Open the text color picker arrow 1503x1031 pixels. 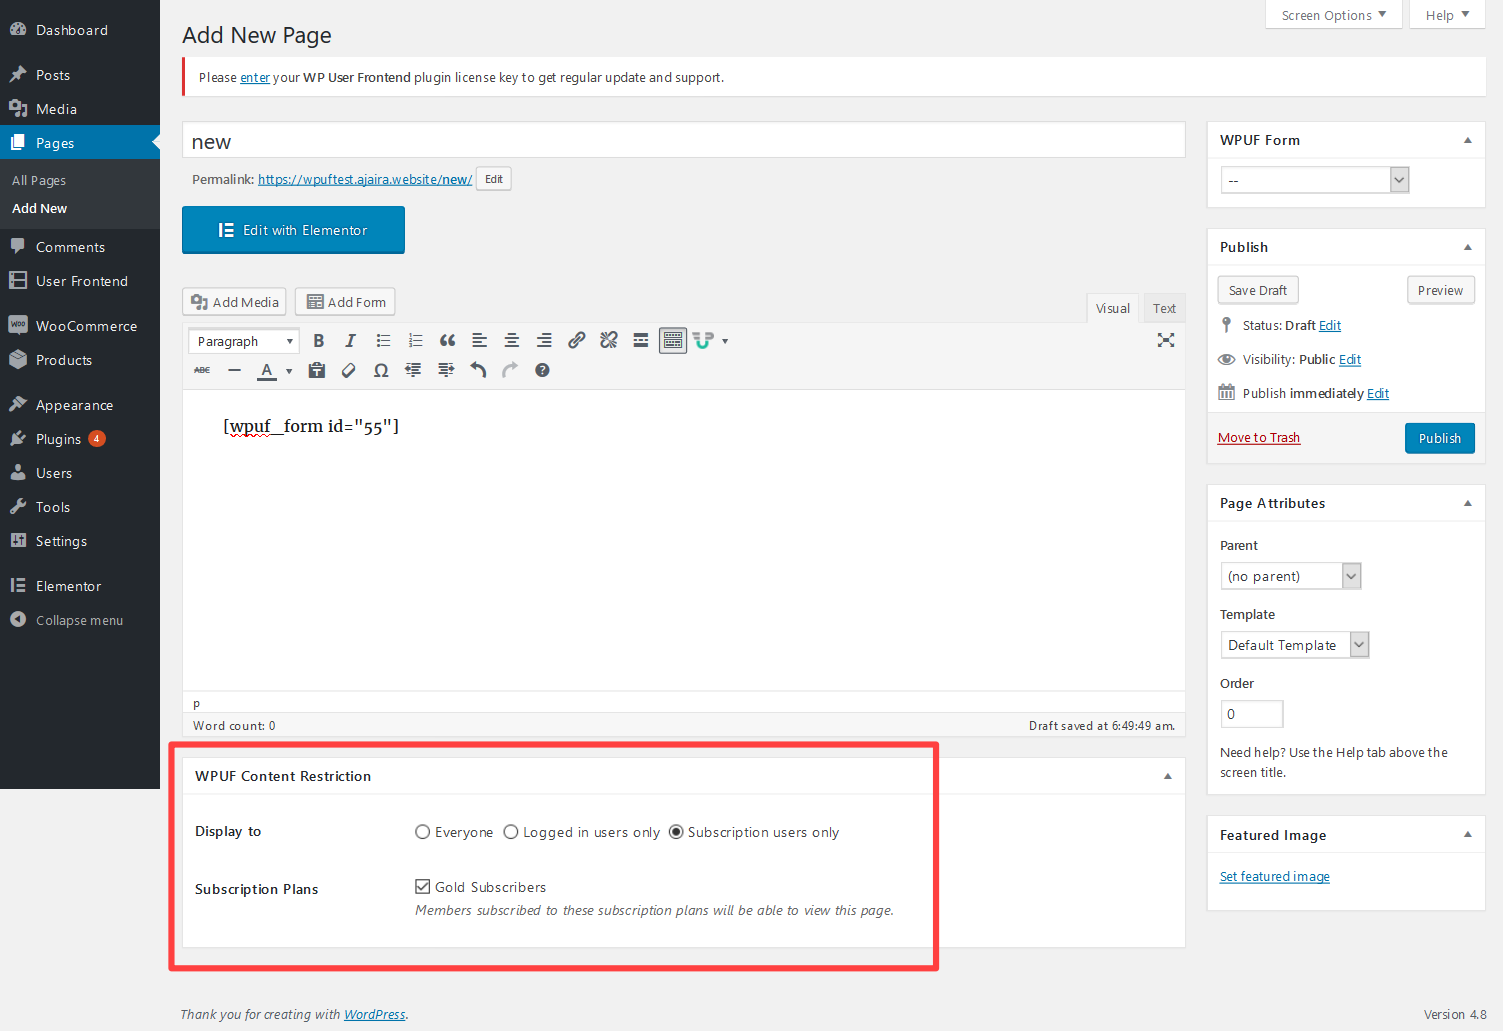click(289, 371)
